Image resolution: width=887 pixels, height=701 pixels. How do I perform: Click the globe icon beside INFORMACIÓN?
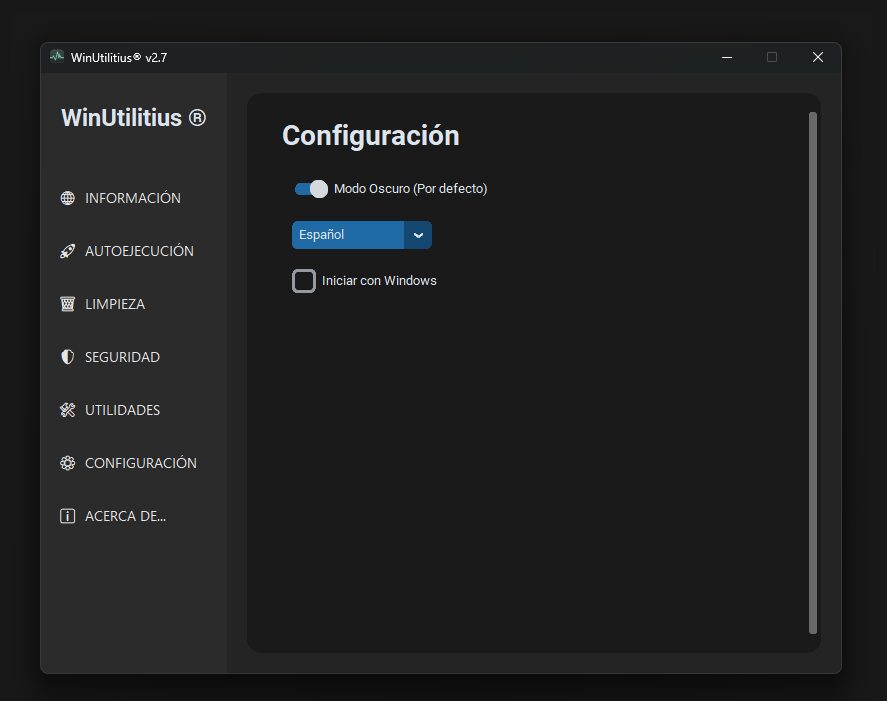[x=68, y=198]
